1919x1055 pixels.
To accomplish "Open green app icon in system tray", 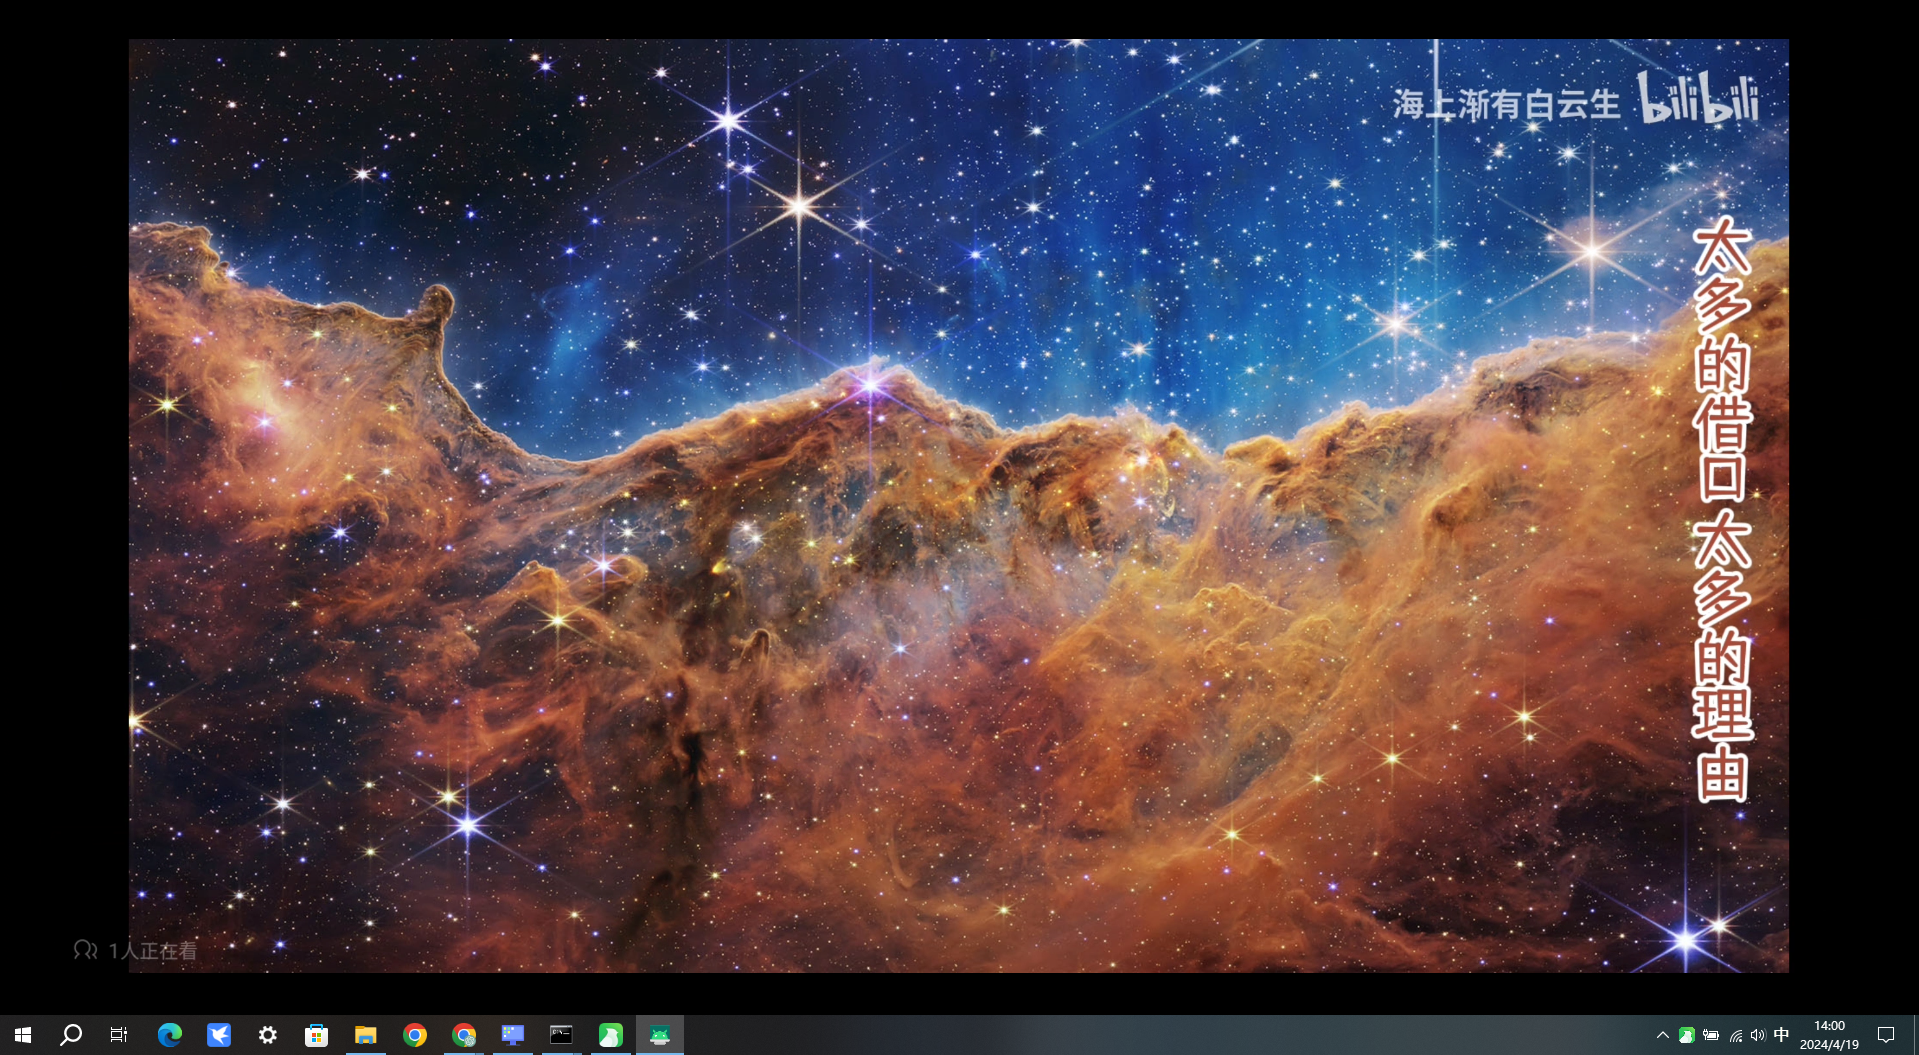I will tap(1687, 1035).
